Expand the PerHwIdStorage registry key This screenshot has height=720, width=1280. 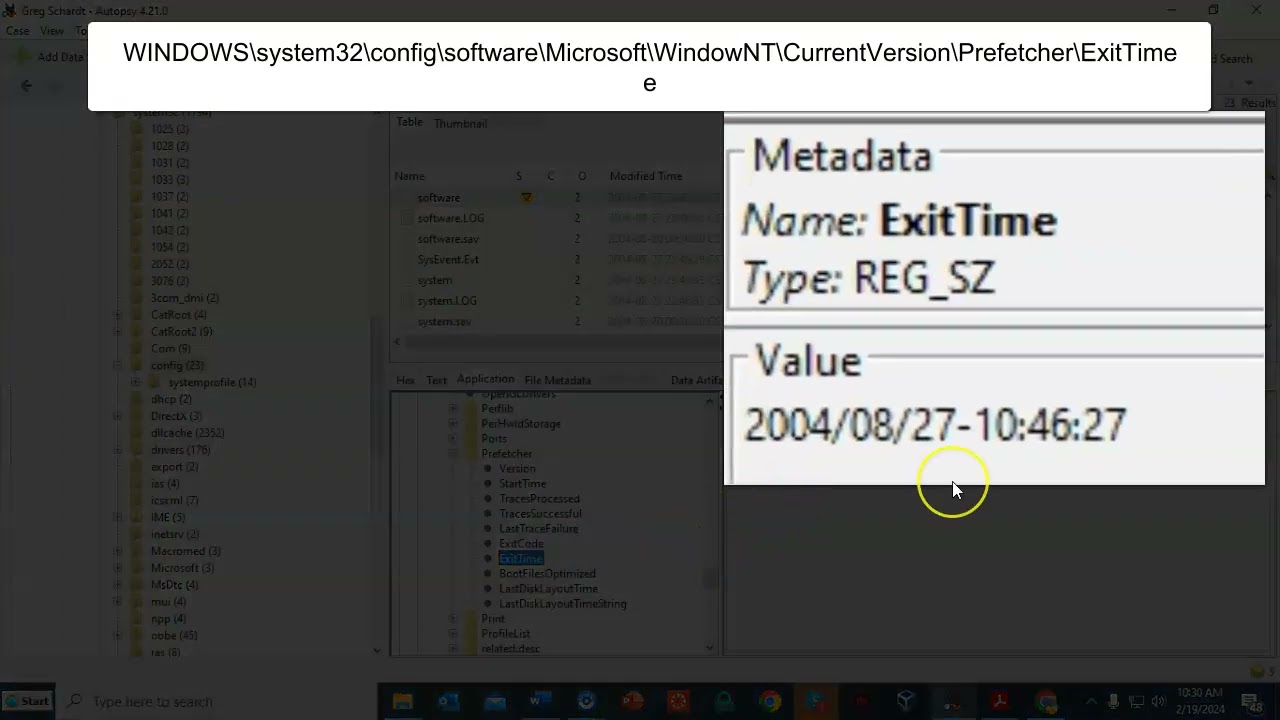pyautogui.click(x=453, y=424)
